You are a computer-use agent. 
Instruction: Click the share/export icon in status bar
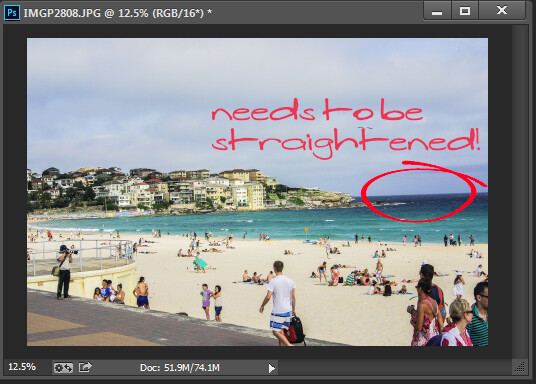(x=85, y=367)
